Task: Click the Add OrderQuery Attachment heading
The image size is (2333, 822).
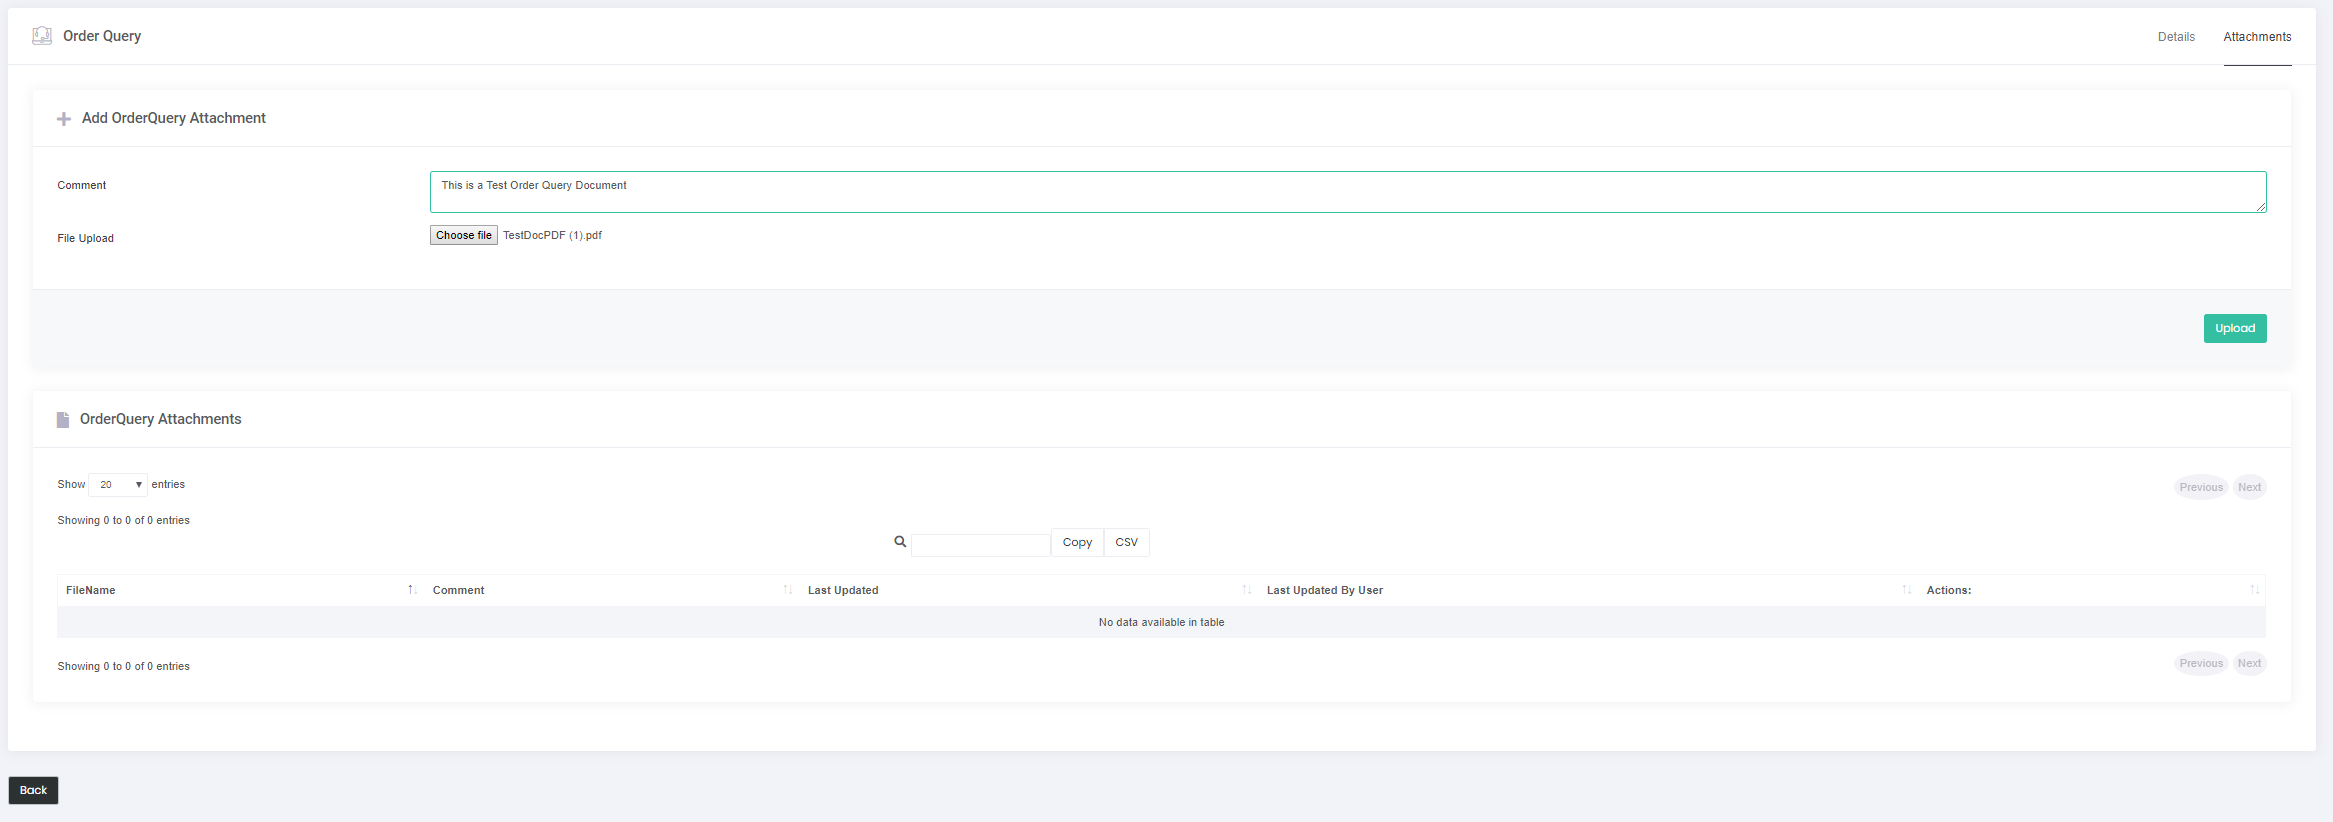Action: [174, 118]
